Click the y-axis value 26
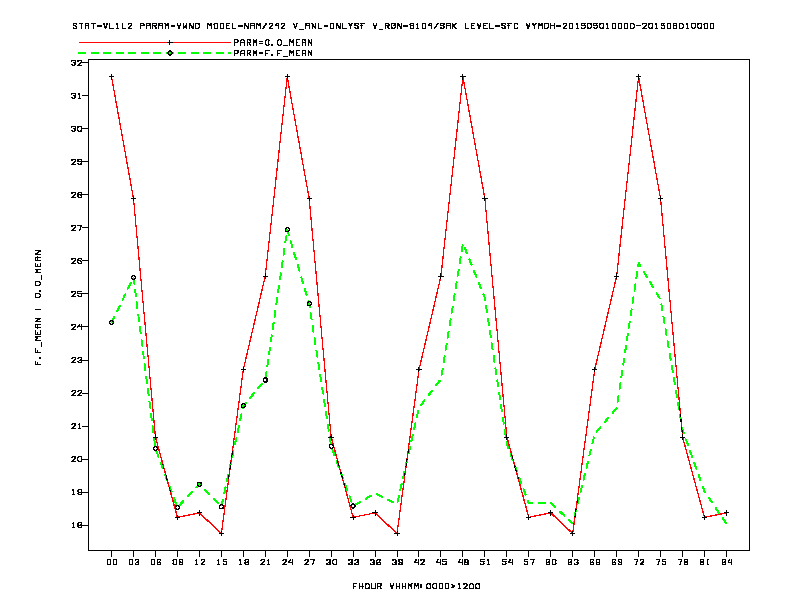Image resolution: width=792 pixels, height=612 pixels. tap(76, 261)
